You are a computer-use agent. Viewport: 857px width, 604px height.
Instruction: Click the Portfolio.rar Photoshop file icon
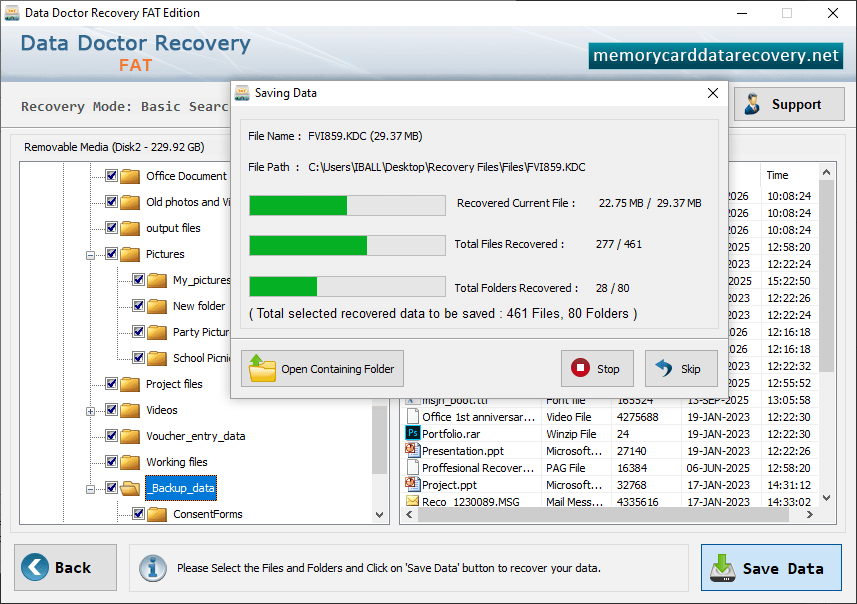pyautogui.click(x=413, y=433)
